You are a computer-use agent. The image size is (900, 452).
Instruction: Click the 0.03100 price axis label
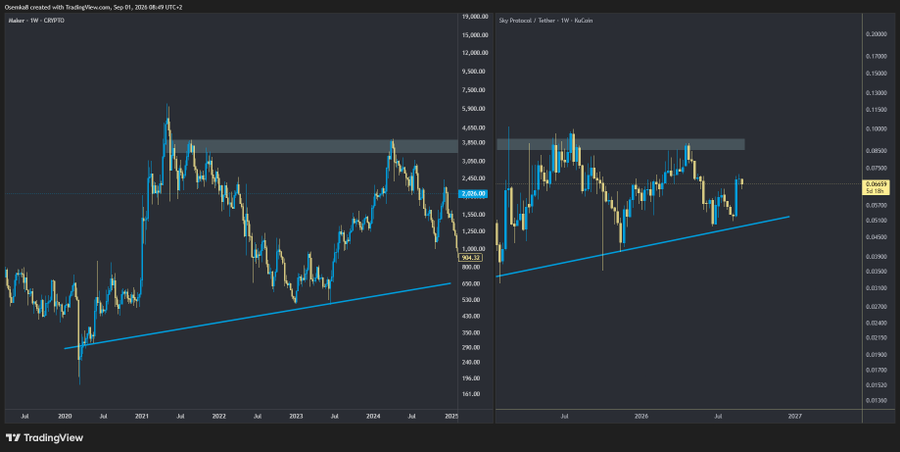(x=876, y=288)
